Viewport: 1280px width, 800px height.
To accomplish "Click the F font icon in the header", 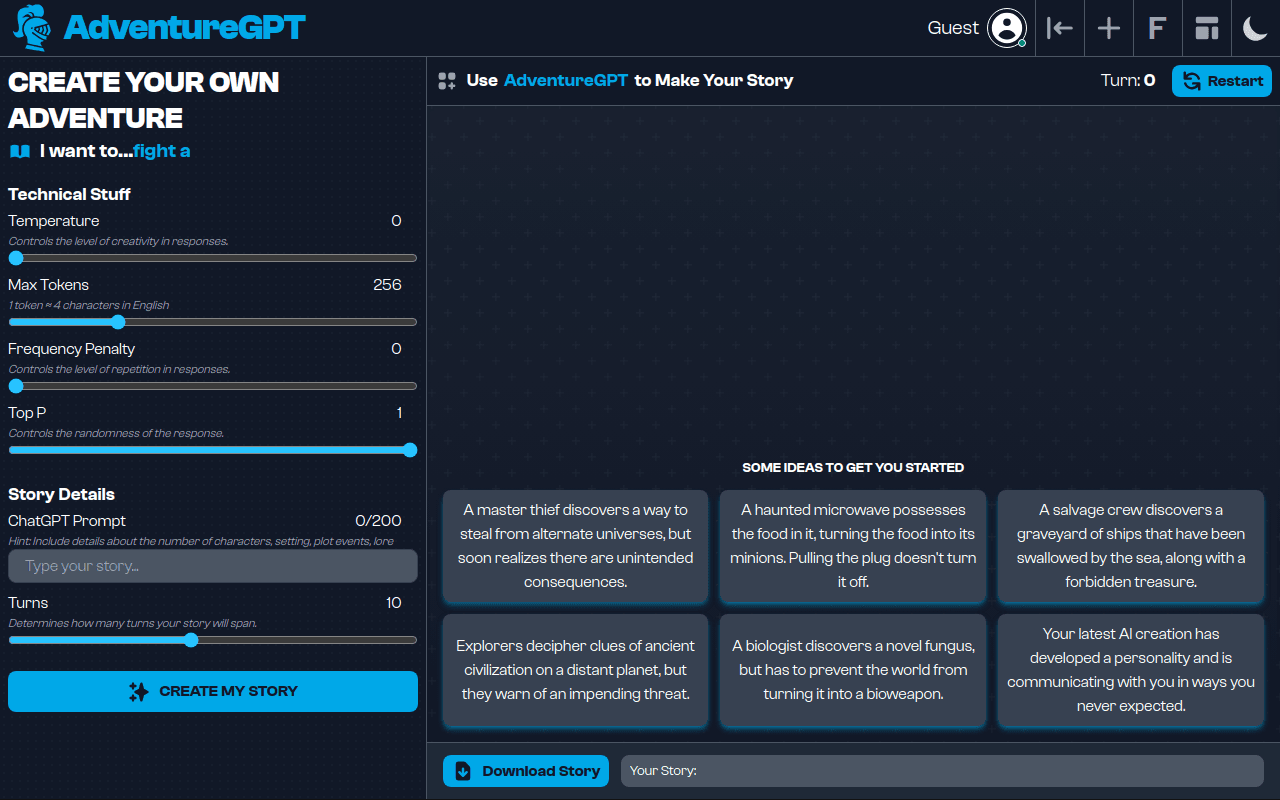I will pyautogui.click(x=1157, y=28).
